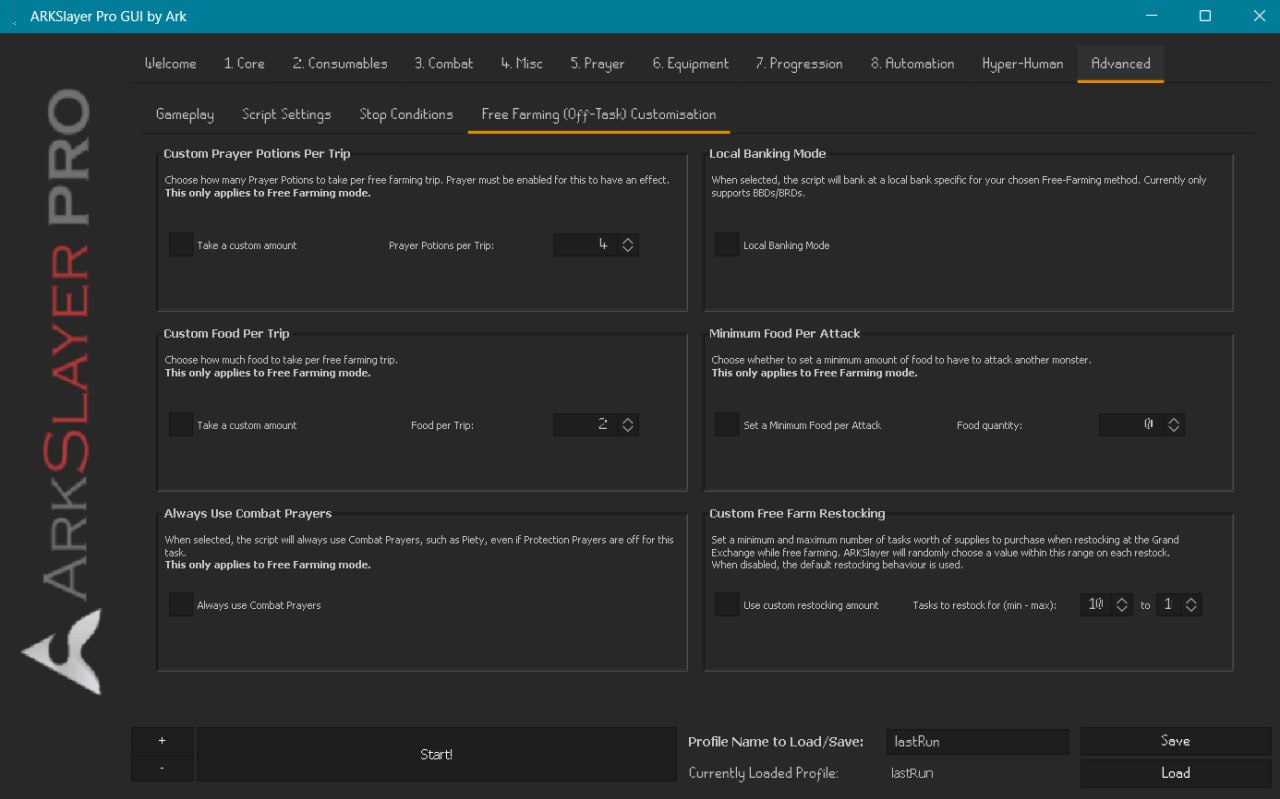1280x799 pixels.
Task: Open the 7. Progression tab
Action: (x=799, y=63)
